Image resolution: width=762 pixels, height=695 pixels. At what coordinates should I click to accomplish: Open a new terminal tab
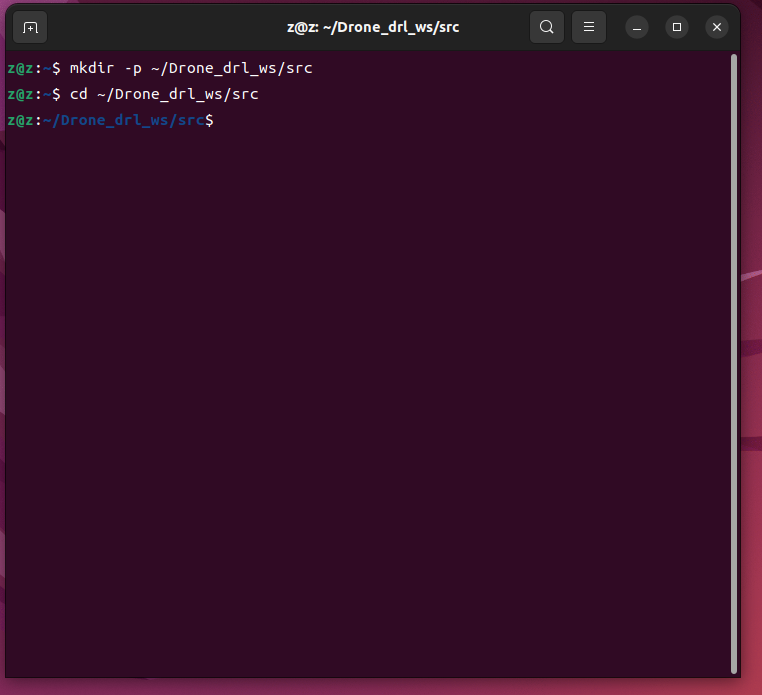point(30,27)
